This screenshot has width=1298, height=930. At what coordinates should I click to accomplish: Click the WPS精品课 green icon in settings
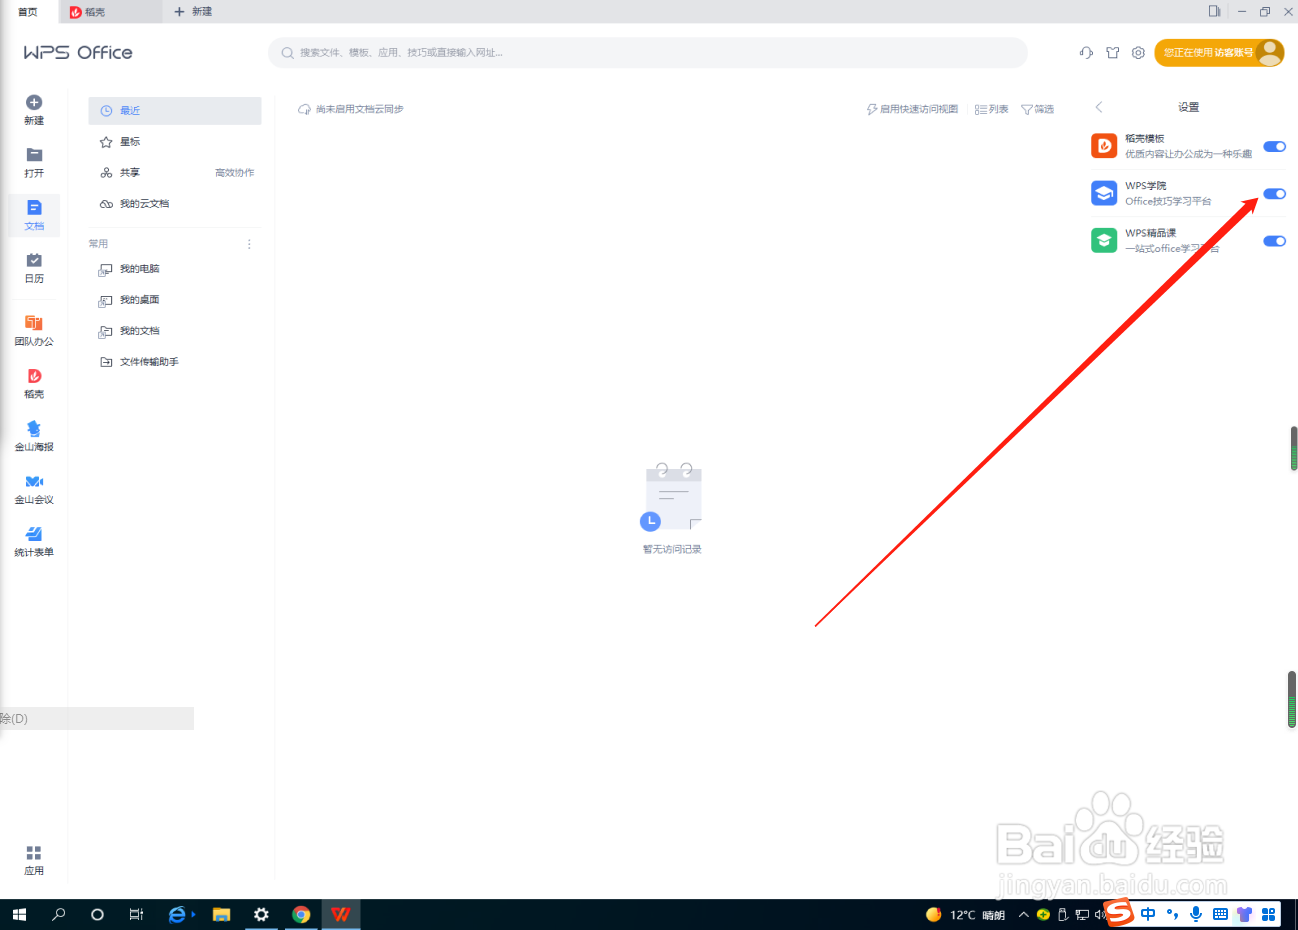pyautogui.click(x=1104, y=240)
